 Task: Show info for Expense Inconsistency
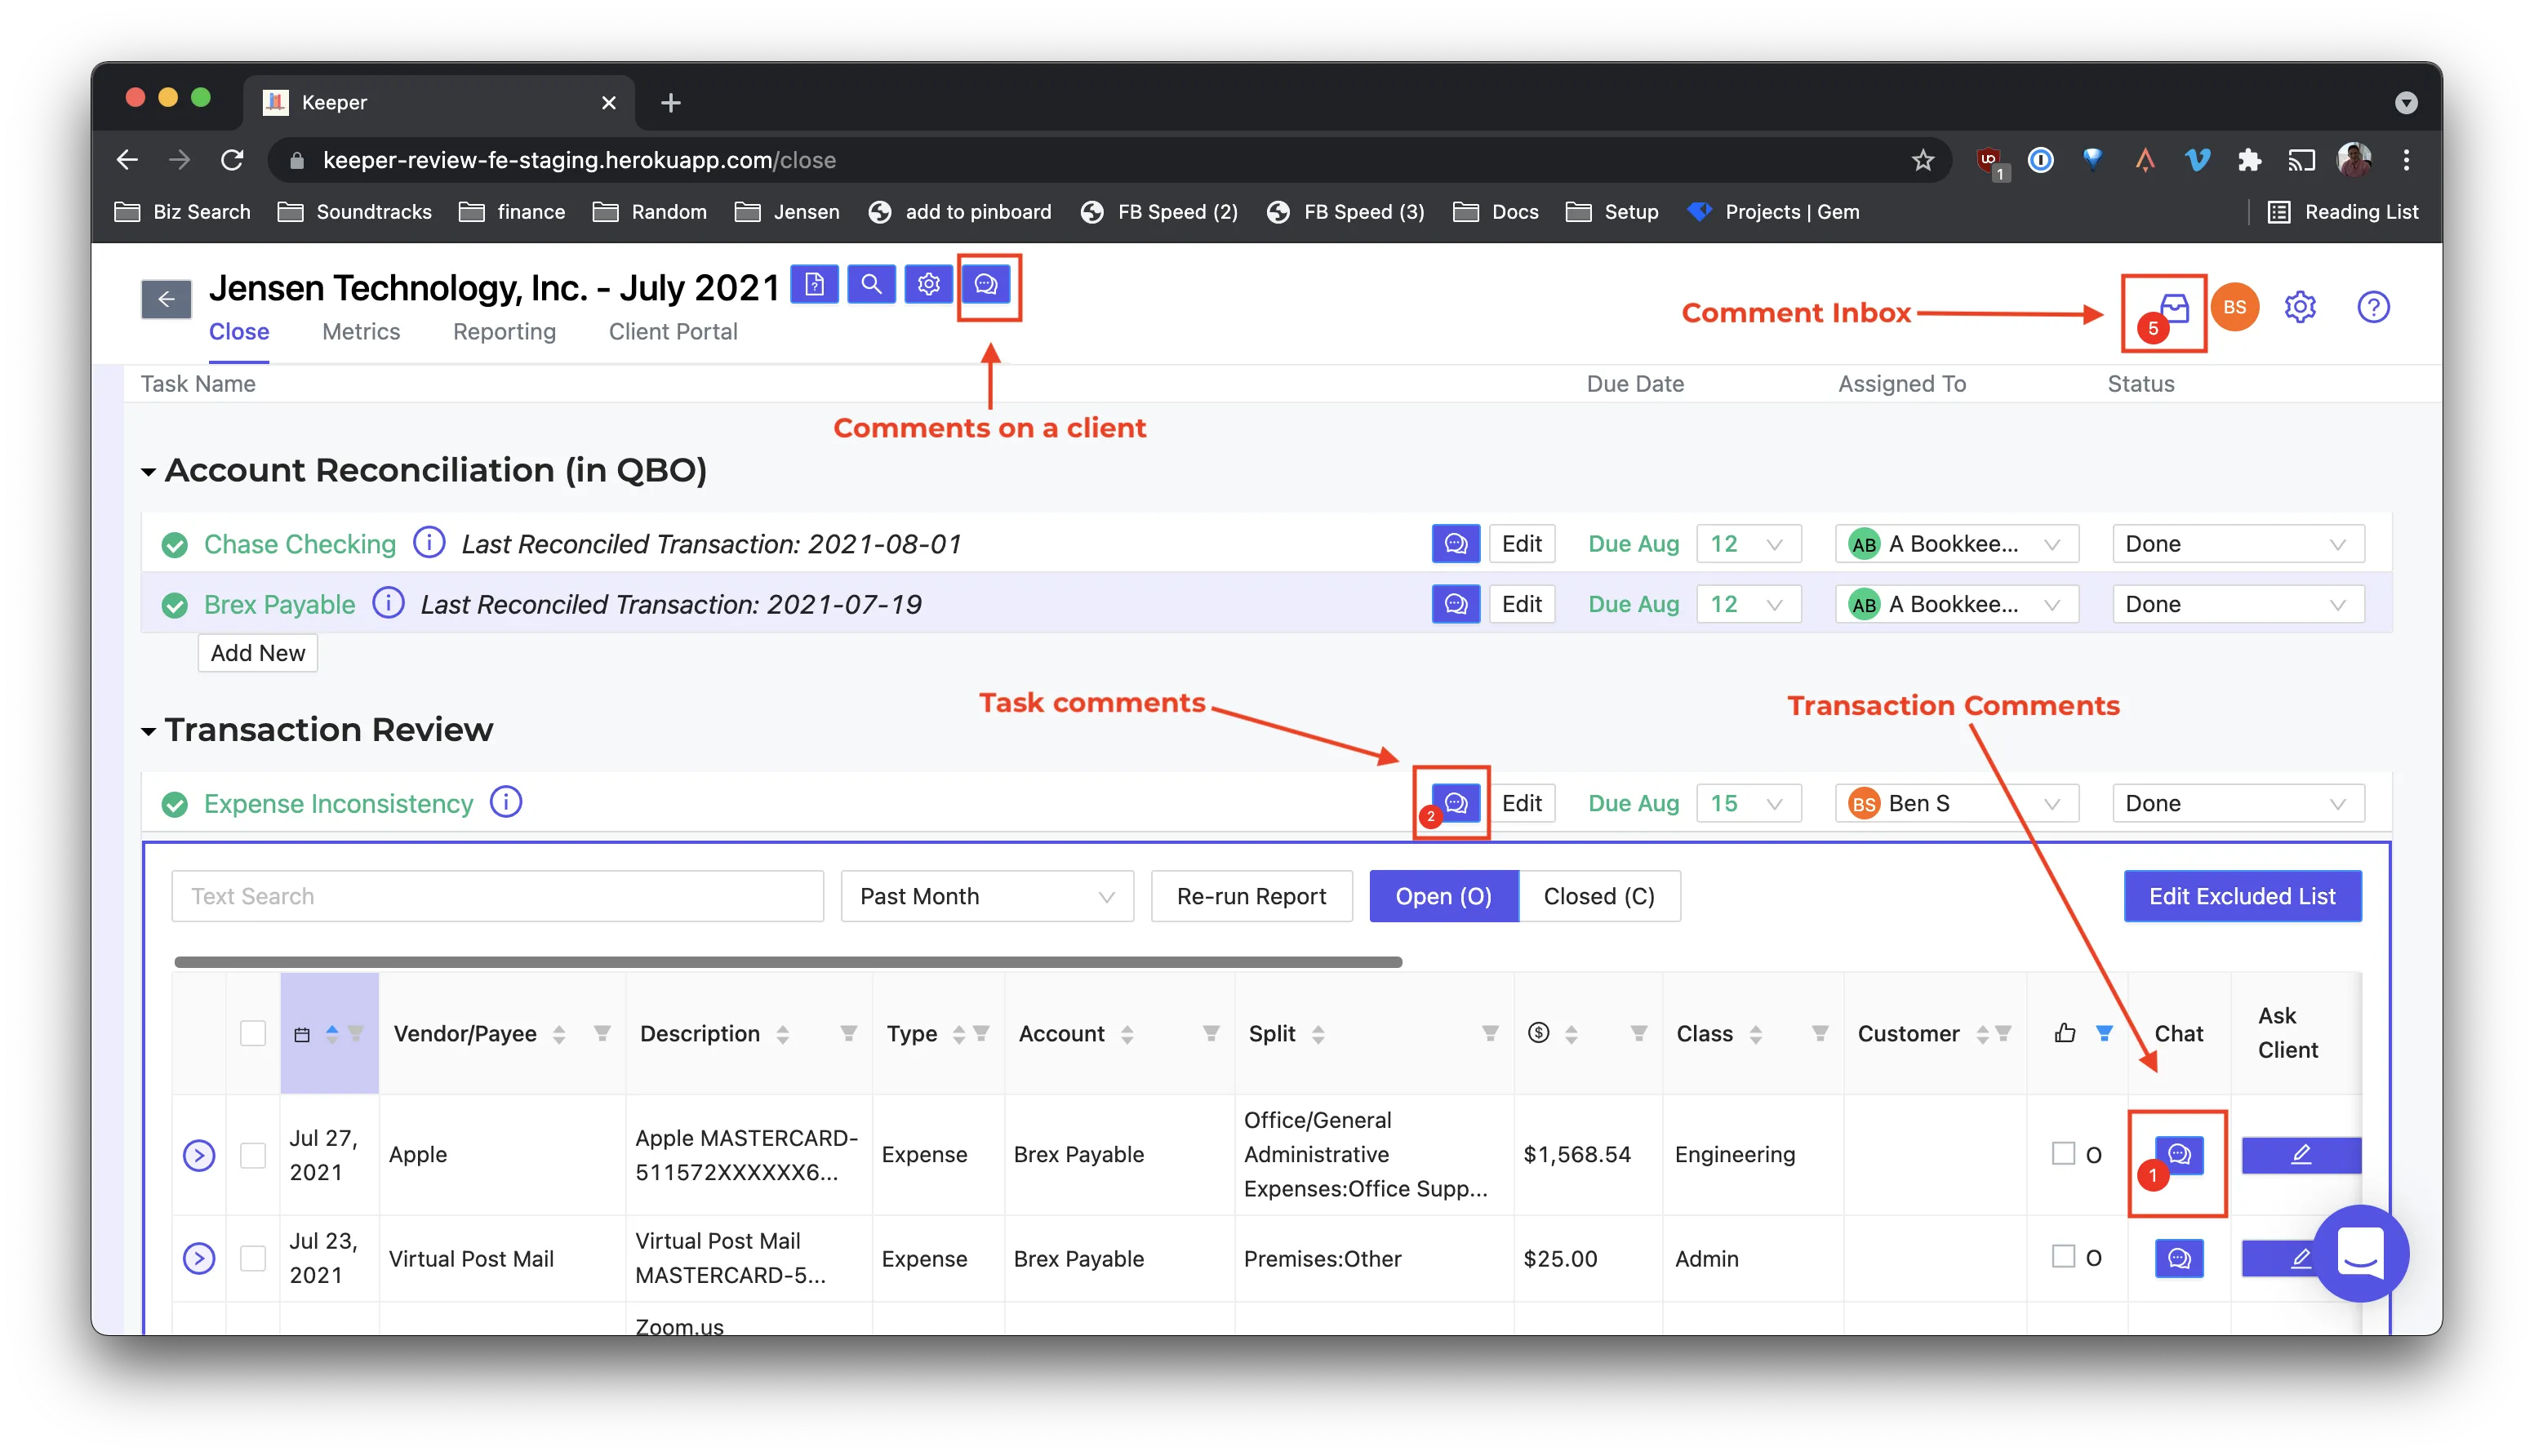(x=506, y=802)
